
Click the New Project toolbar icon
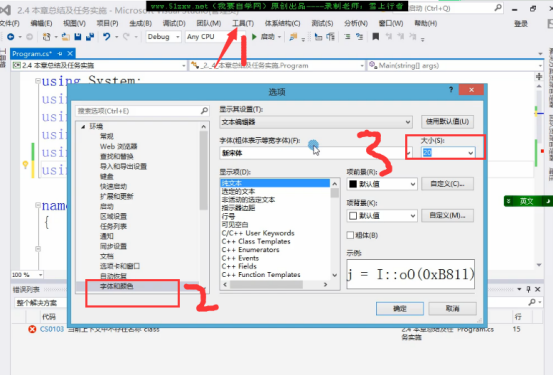[x=46, y=37]
